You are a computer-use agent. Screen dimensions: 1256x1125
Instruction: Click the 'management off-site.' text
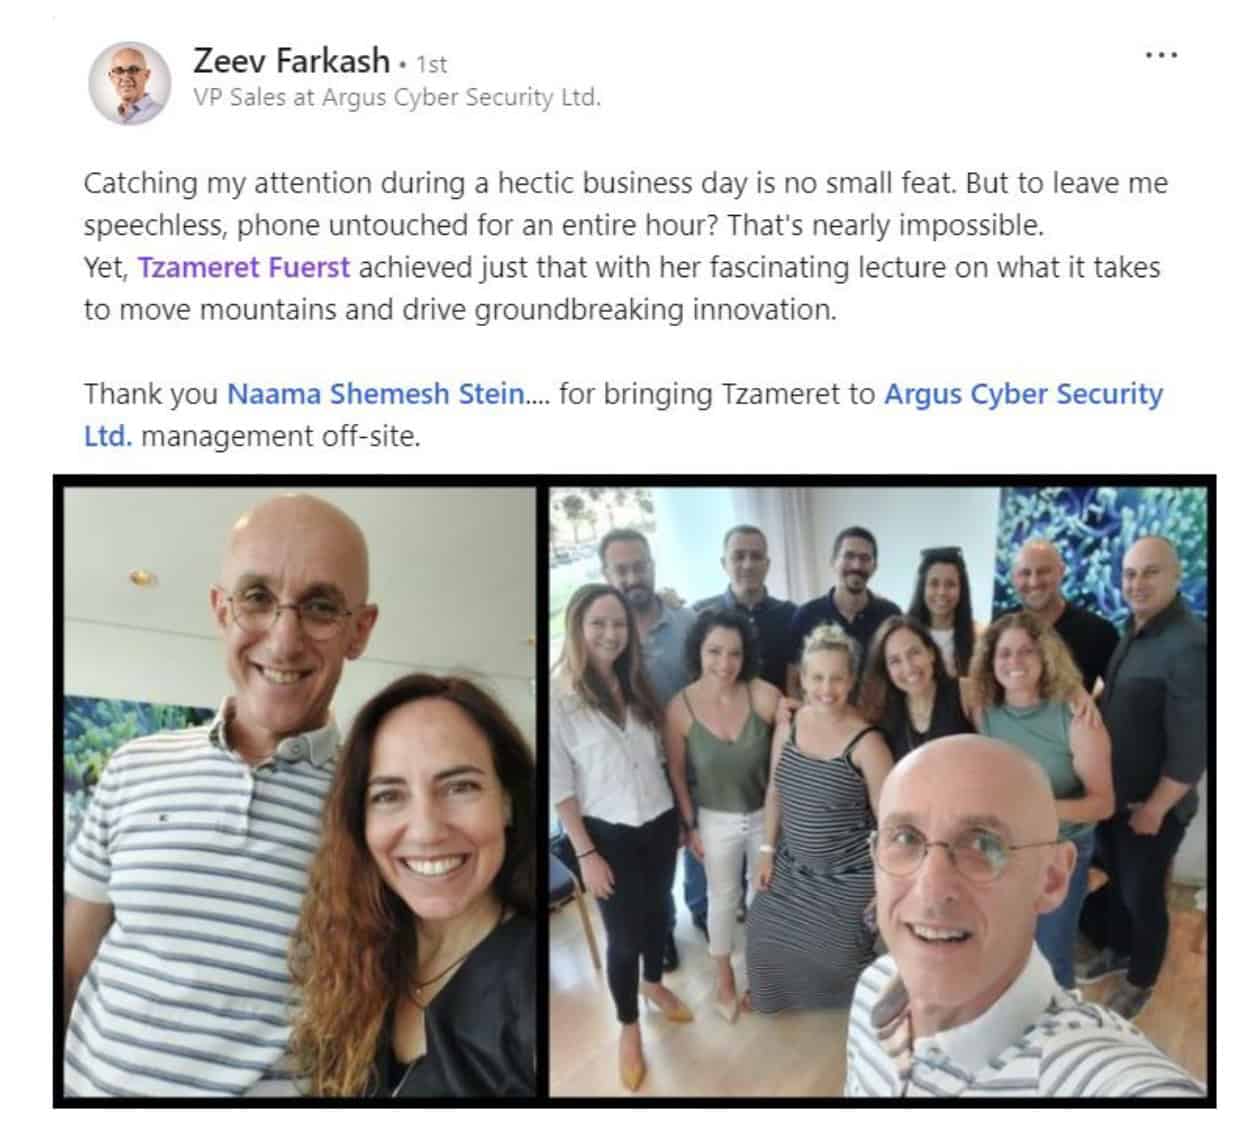click(x=281, y=436)
